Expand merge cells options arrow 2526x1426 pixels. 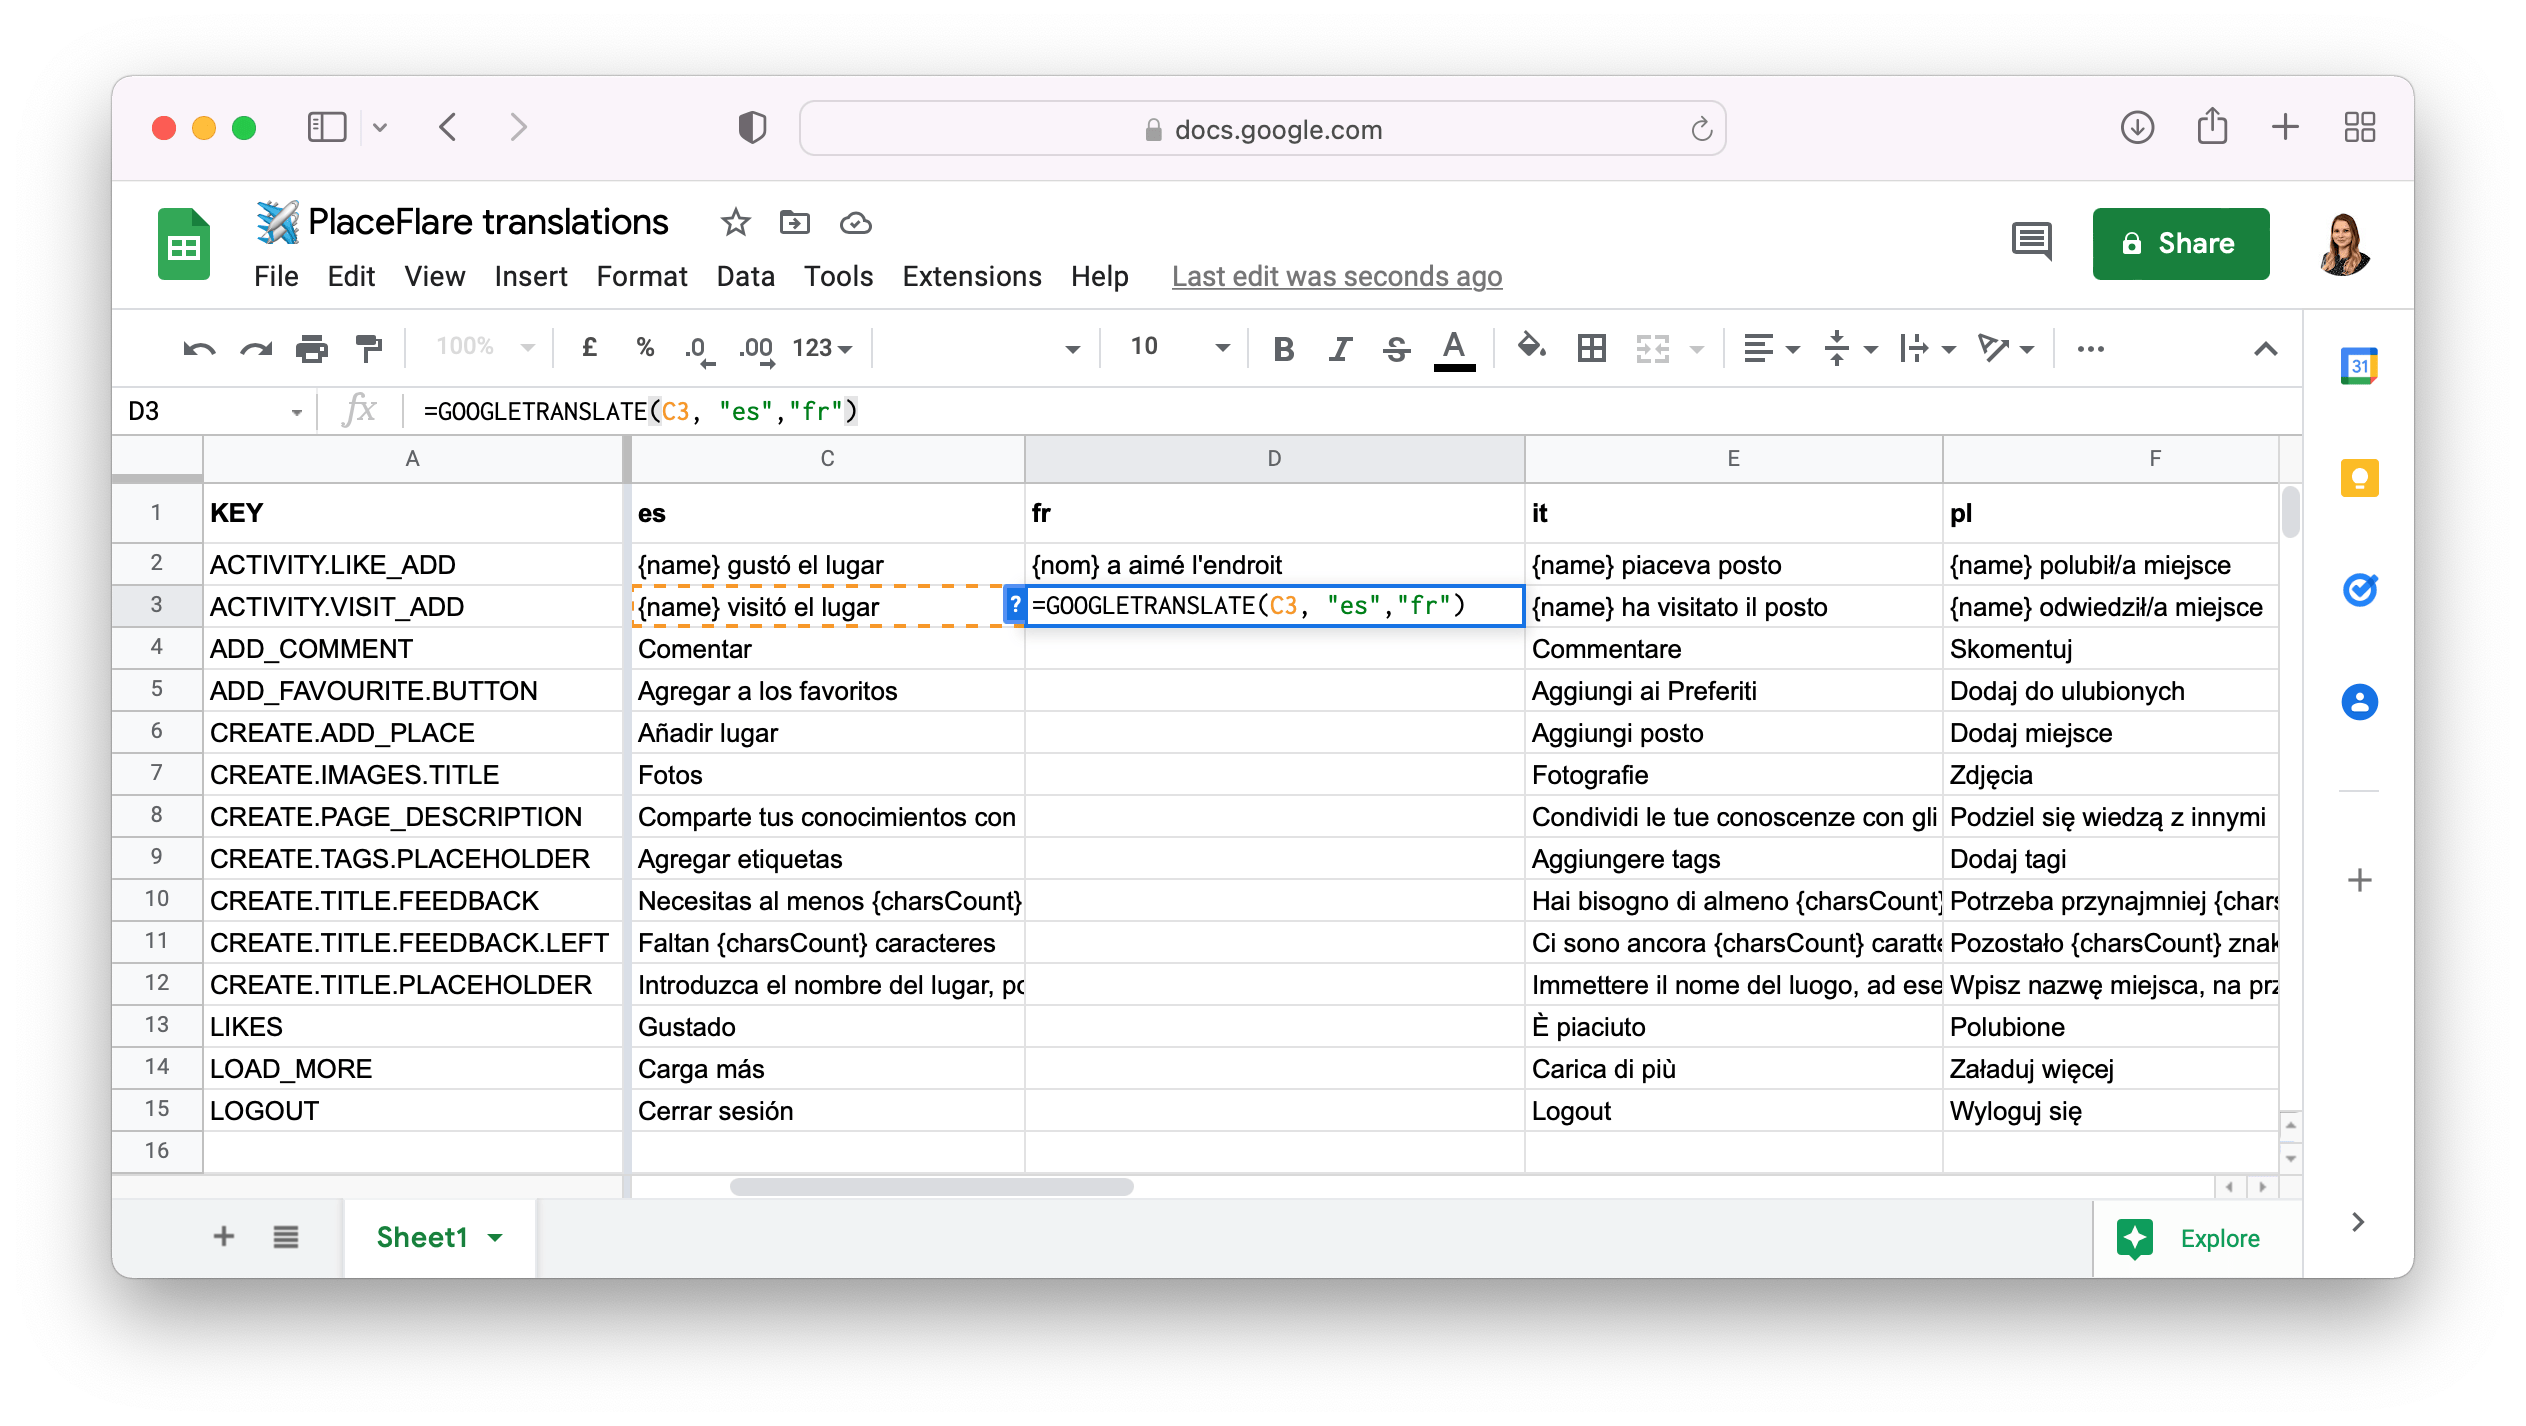tap(1697, 350)
